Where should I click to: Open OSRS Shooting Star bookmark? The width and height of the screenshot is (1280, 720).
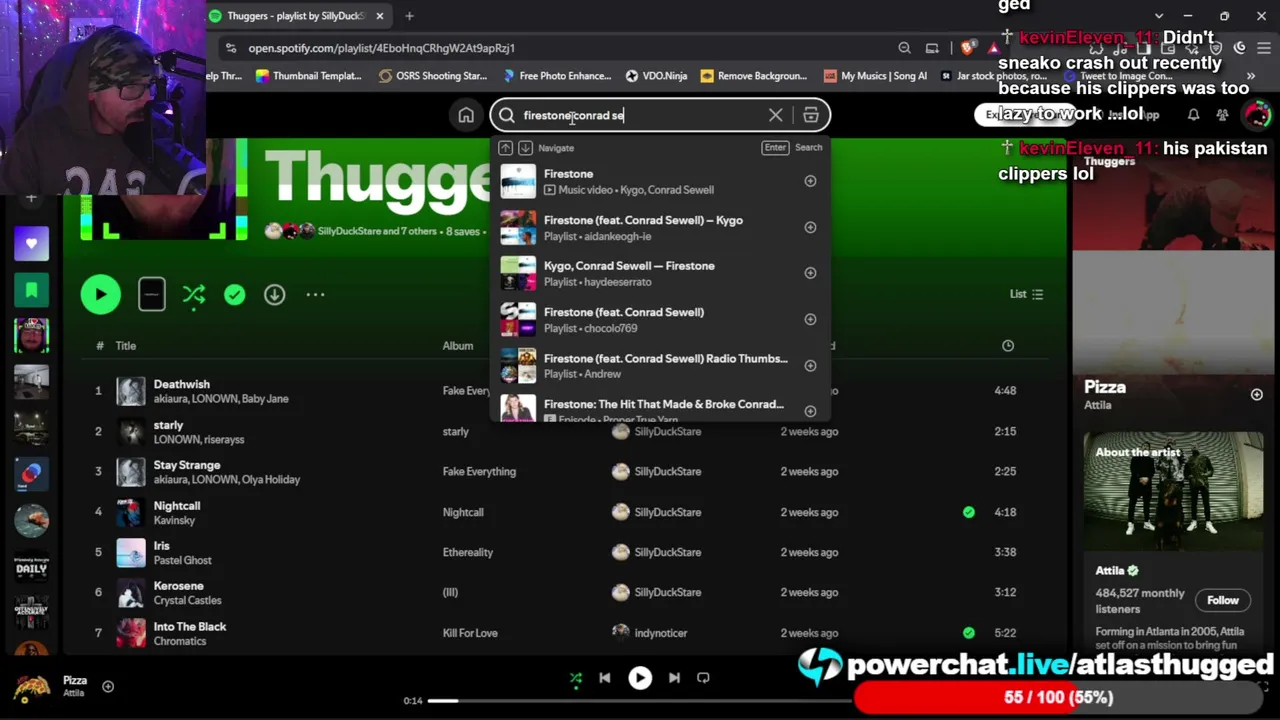pos(432,76)
